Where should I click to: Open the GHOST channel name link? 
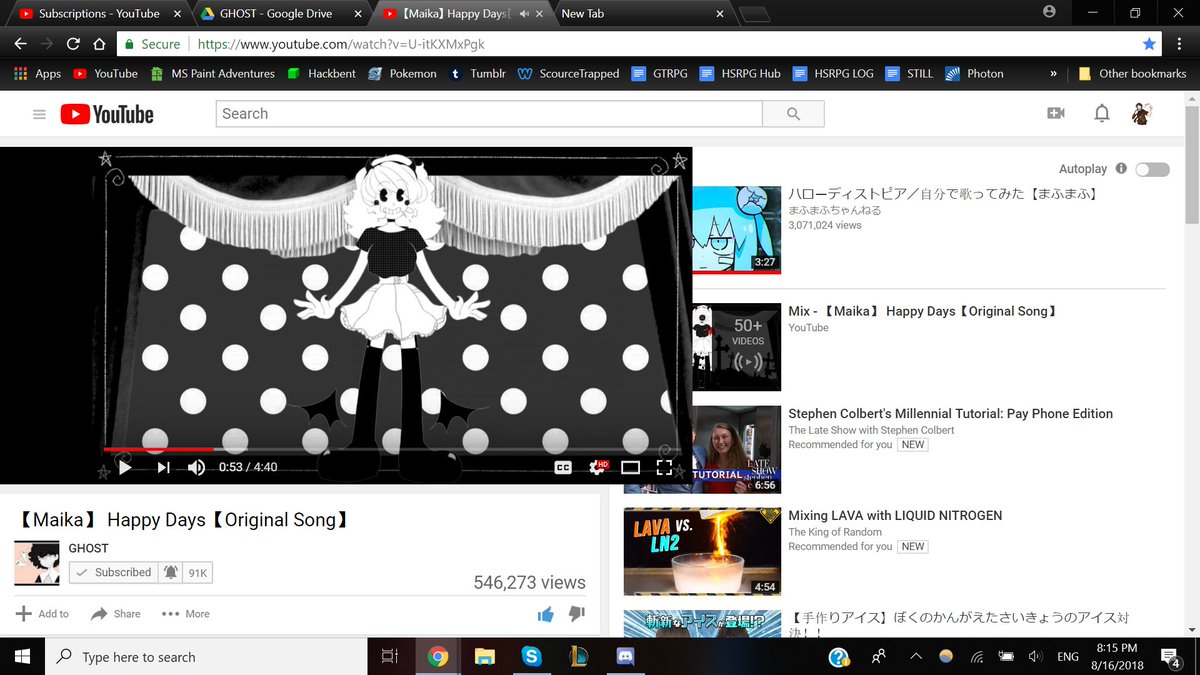tap(88, 548)
